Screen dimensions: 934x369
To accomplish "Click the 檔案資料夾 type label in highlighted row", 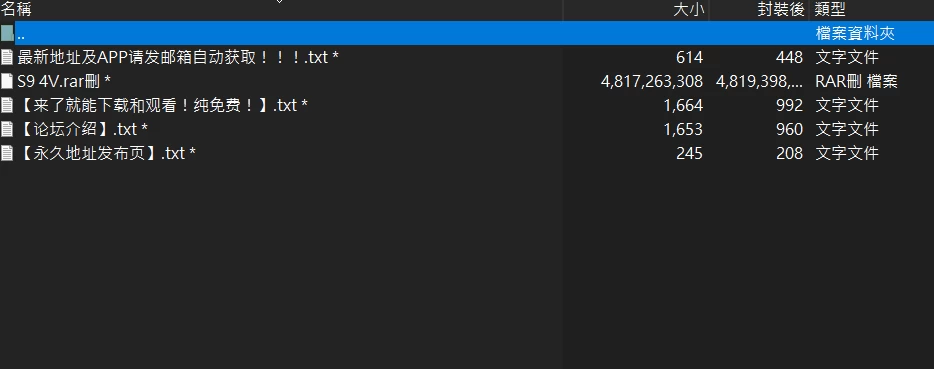I will coord(855,33).
